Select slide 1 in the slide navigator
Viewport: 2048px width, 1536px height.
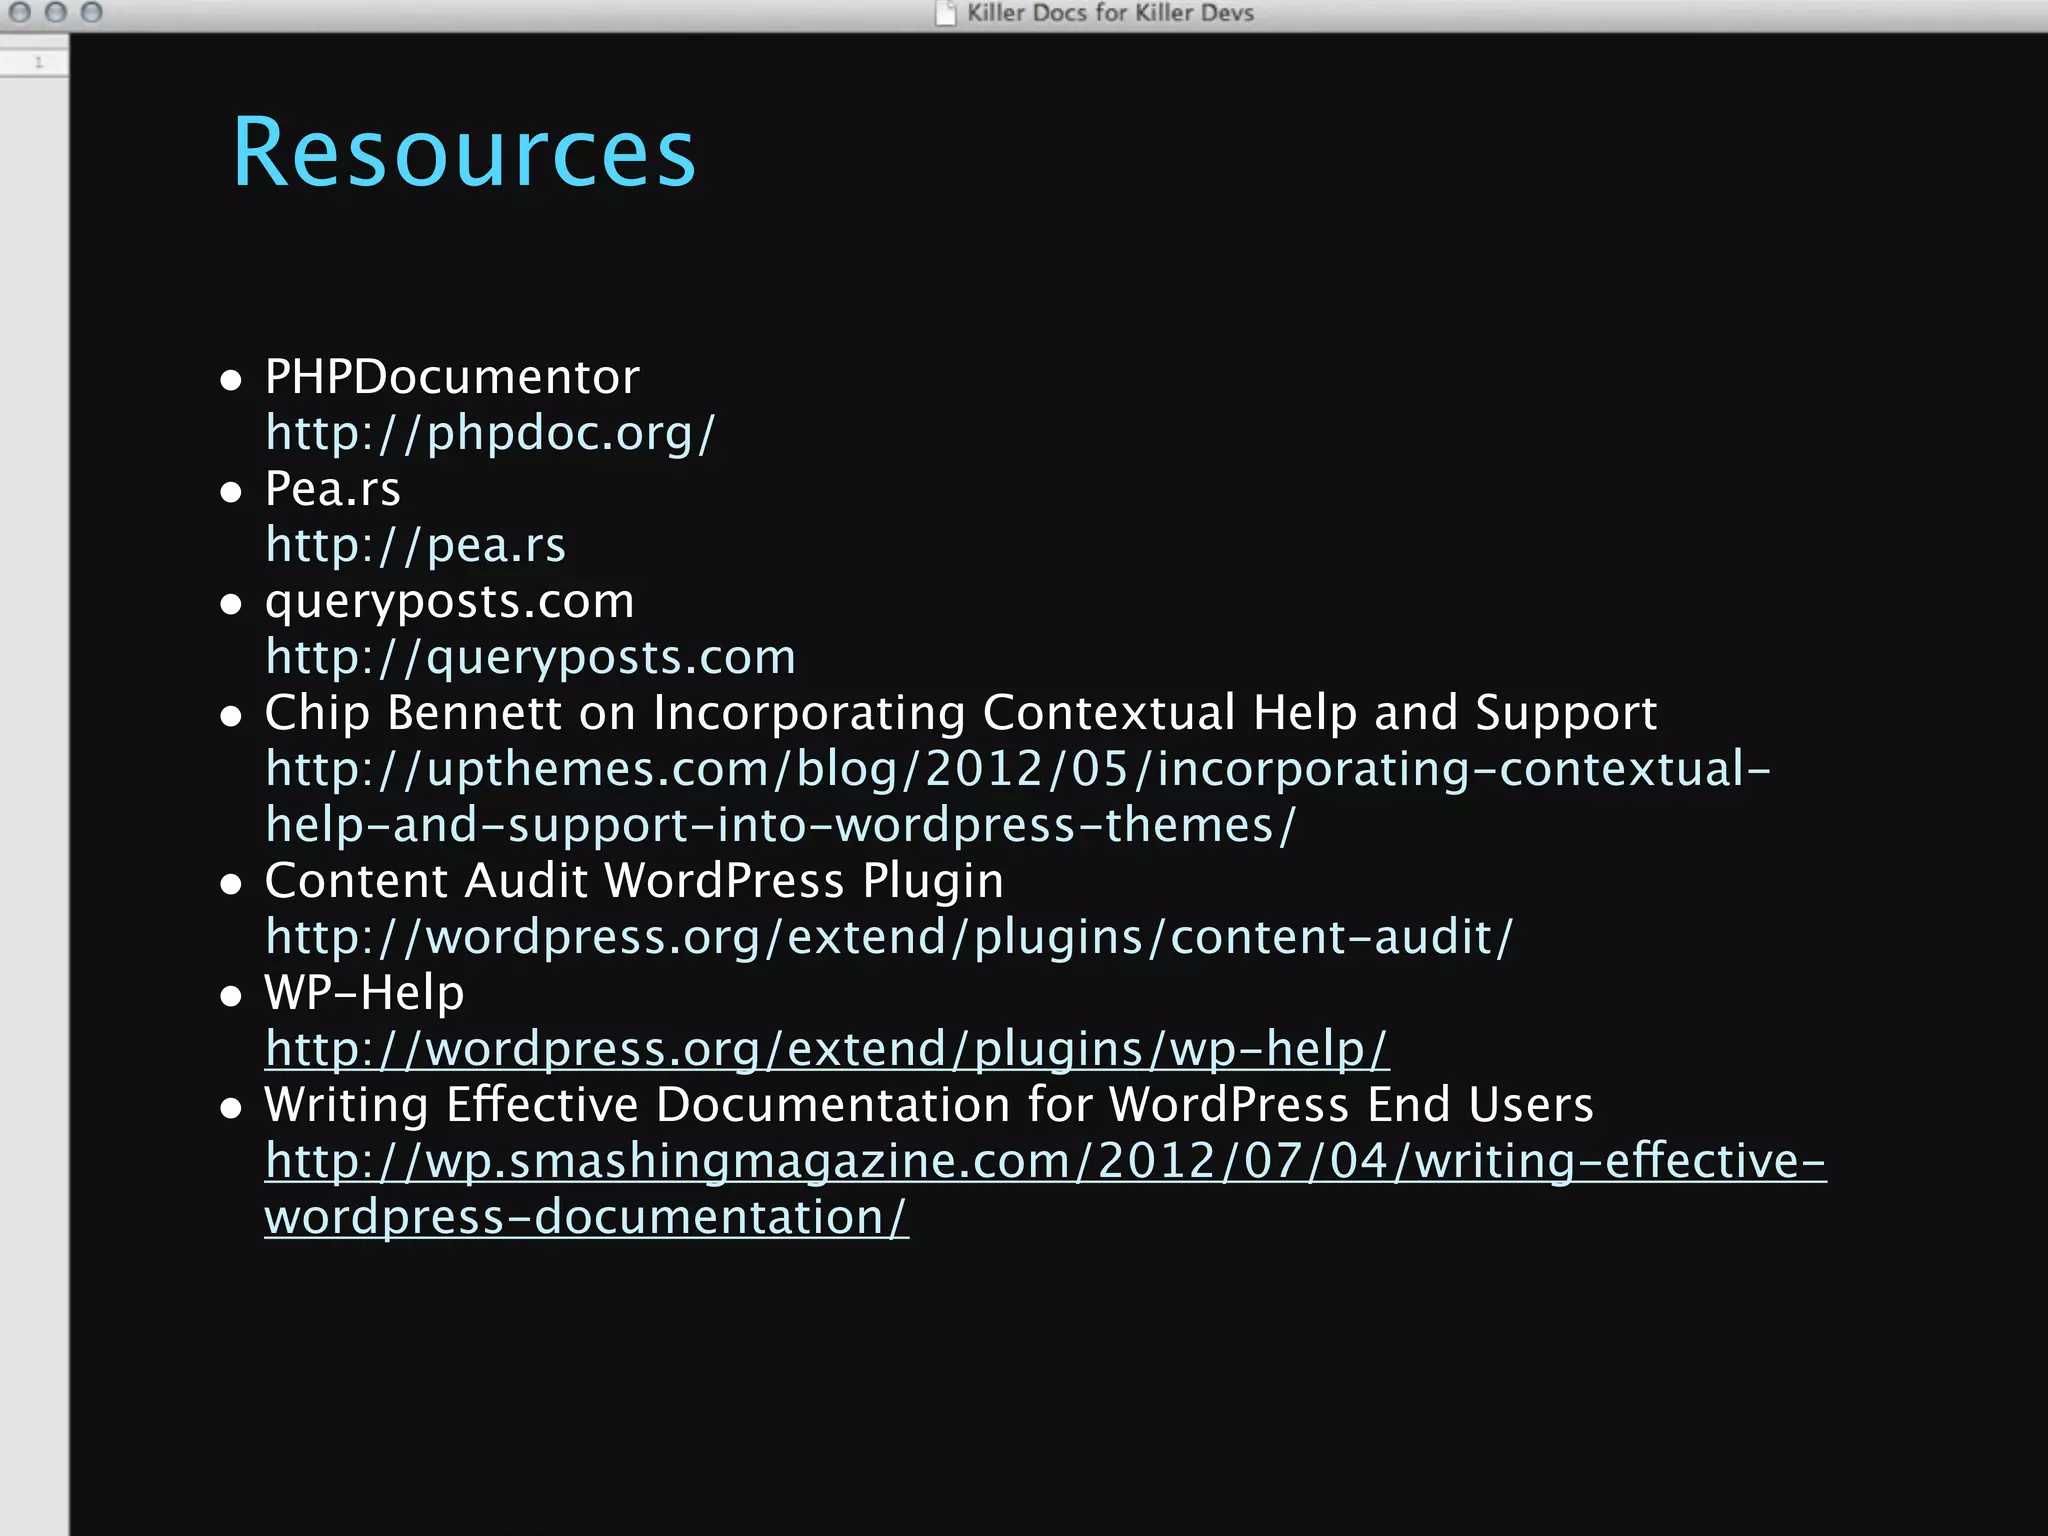point(34,62)
